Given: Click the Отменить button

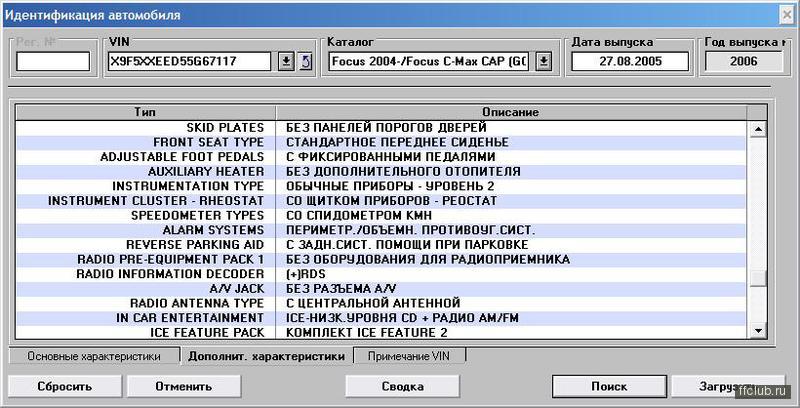Looking at the screenshot, I should 184,387.
